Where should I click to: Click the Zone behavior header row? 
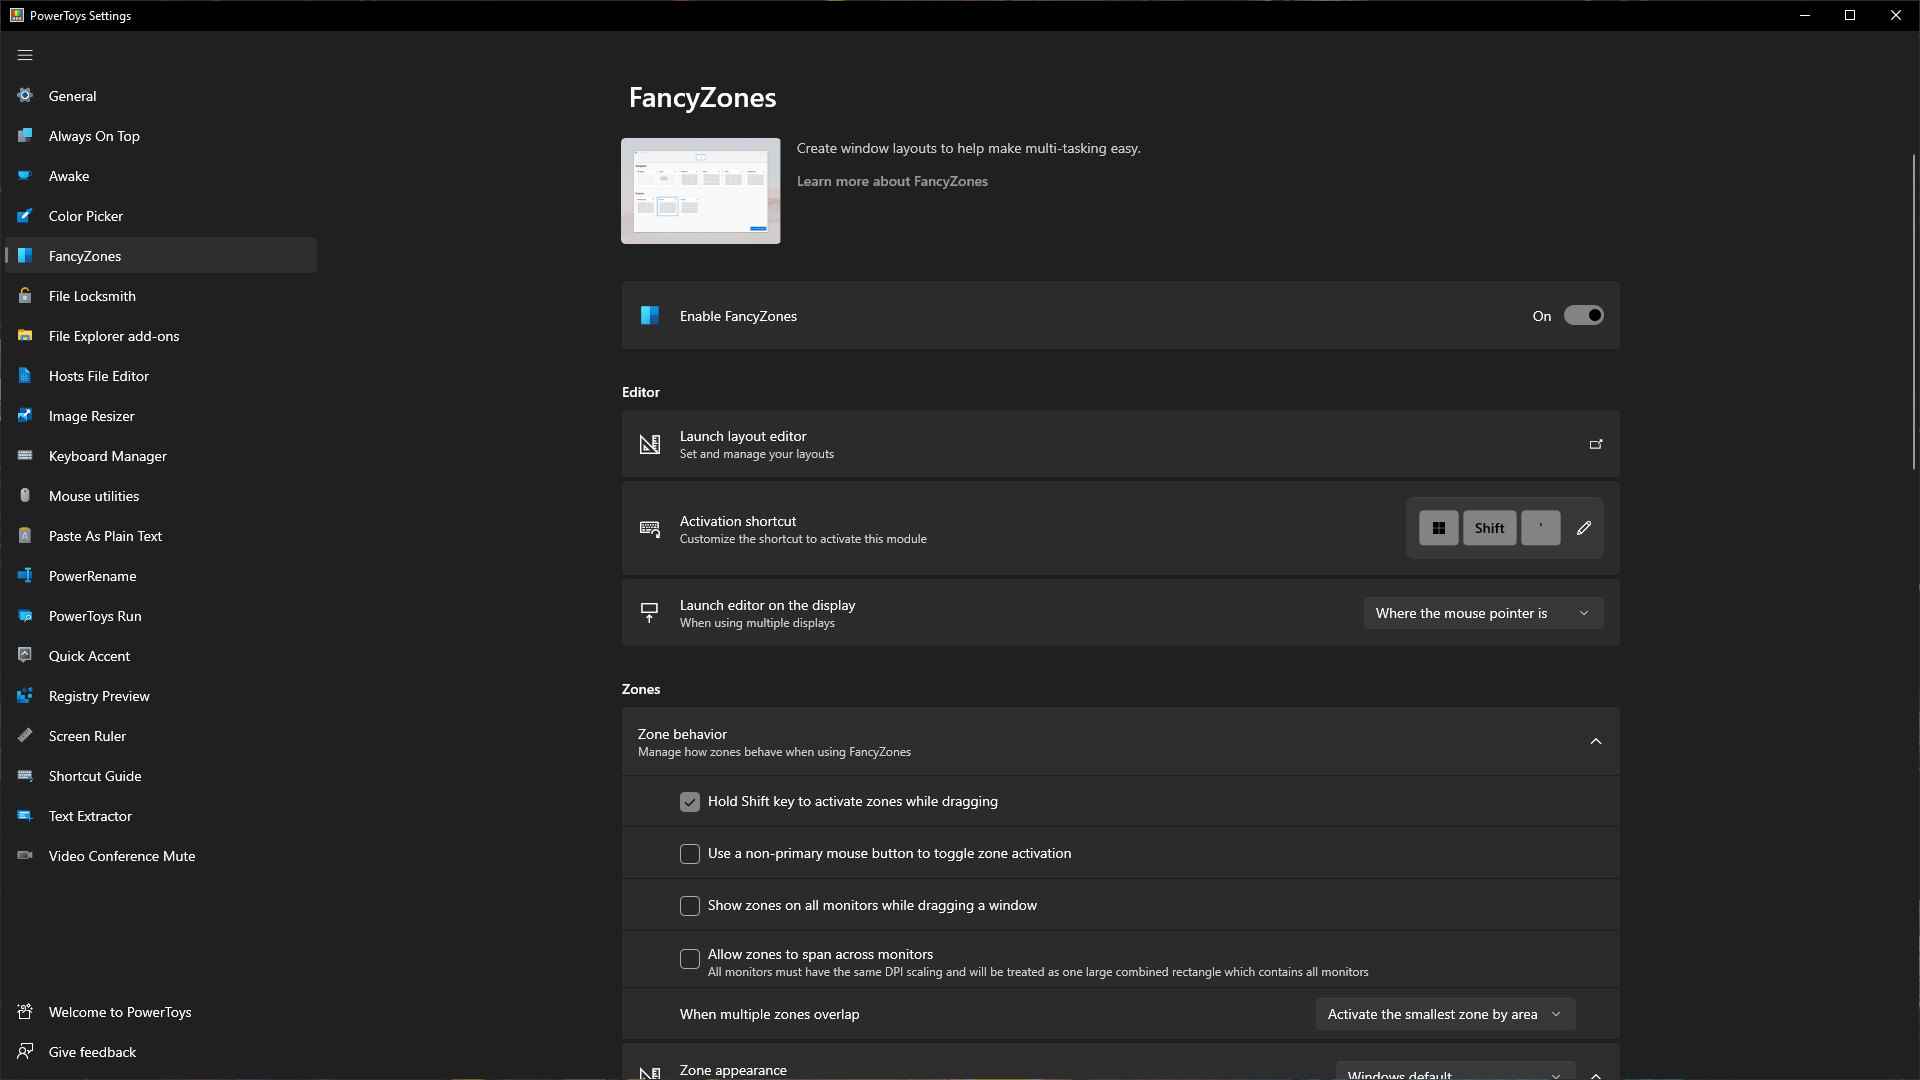tap(1120, 742)
